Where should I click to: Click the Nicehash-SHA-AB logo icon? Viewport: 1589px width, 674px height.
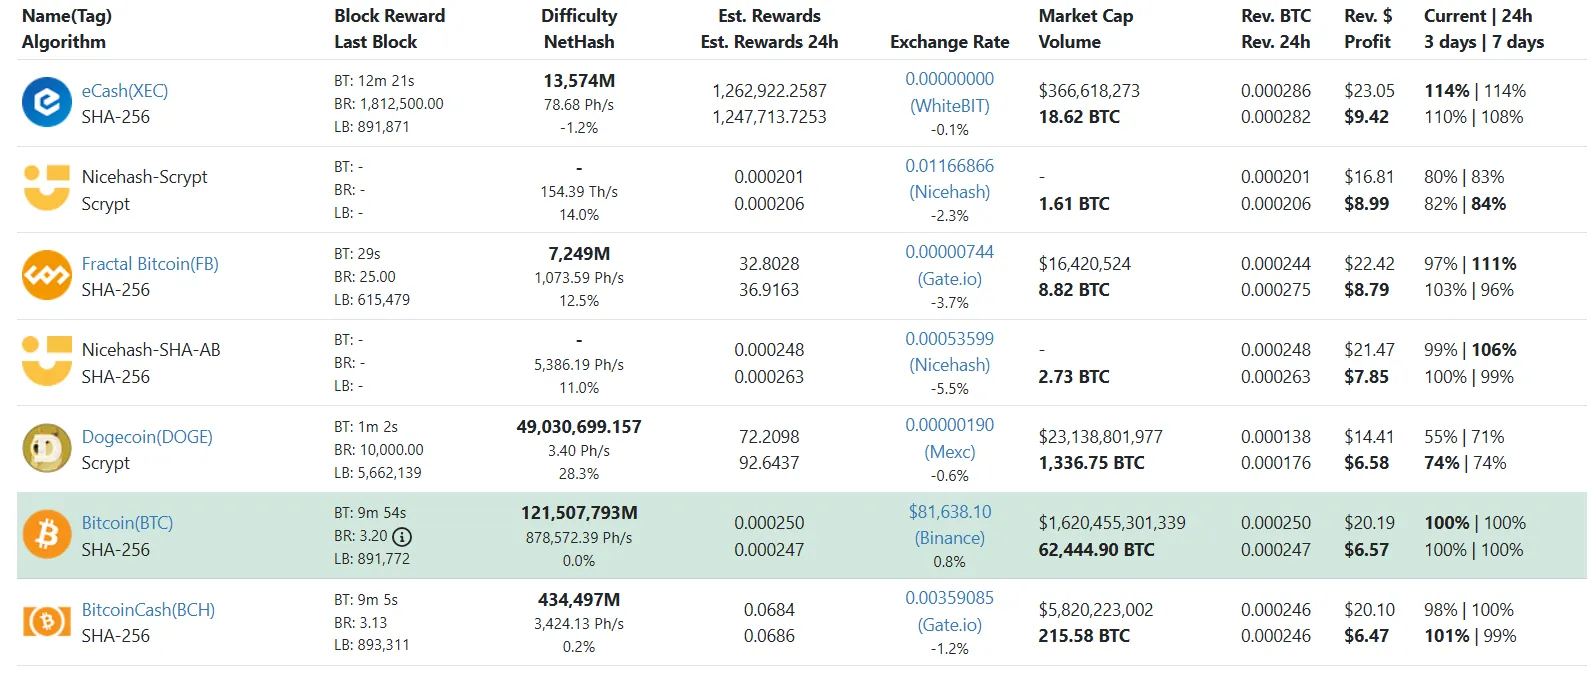tap(47, 362)
